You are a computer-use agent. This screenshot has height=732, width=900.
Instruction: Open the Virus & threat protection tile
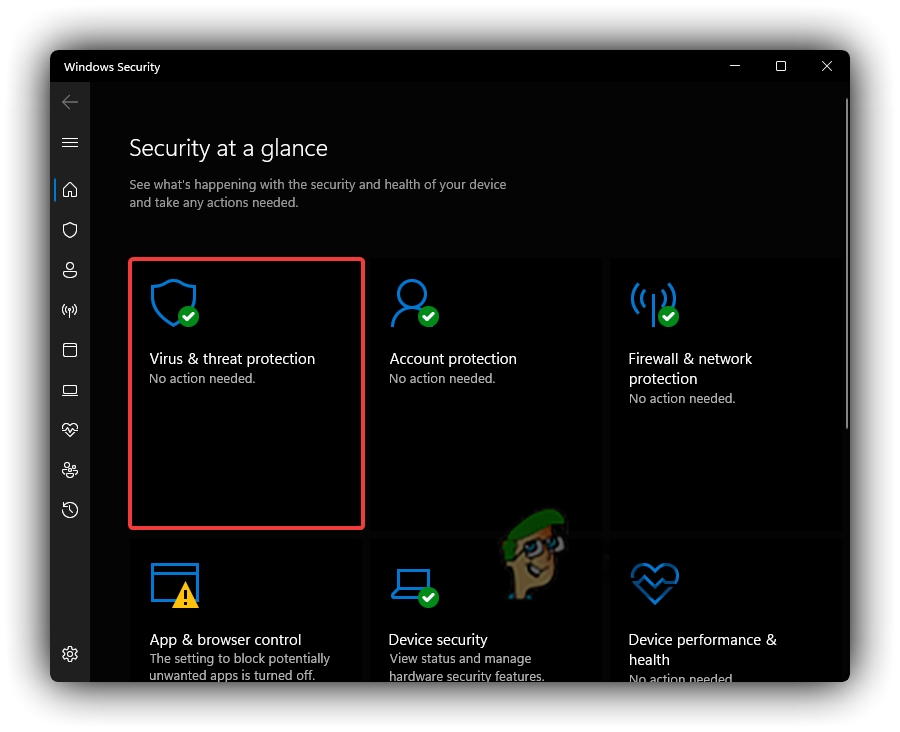[246, 393]
